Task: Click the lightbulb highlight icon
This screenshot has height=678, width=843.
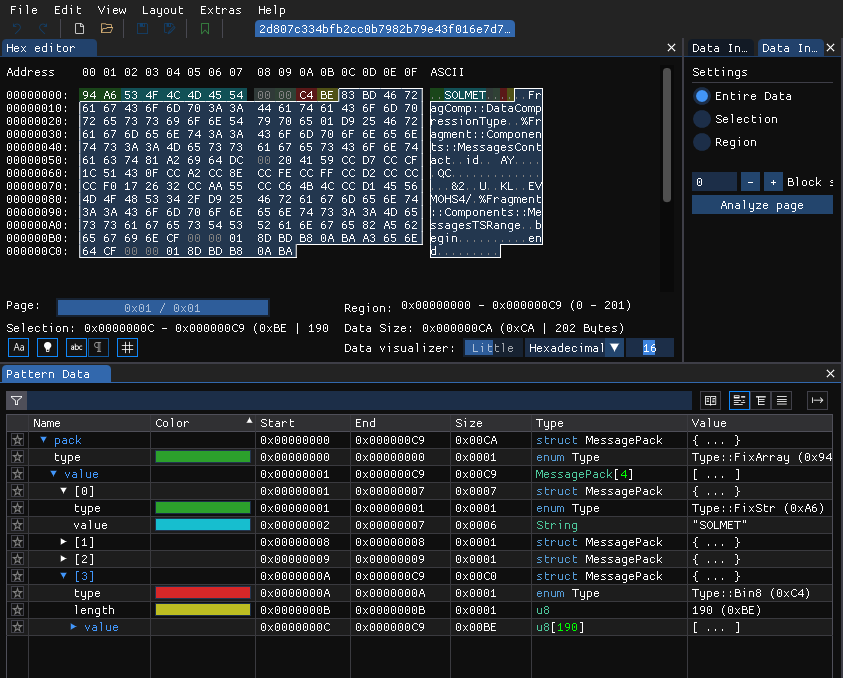Action: pyautogui.click(x=46, y=347)
